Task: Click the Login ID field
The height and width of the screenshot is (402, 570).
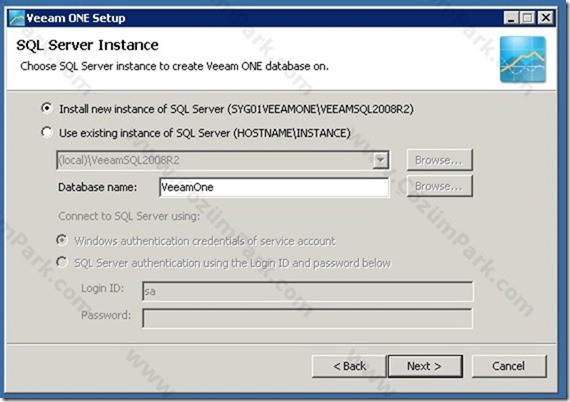Action: coord(308,291)
